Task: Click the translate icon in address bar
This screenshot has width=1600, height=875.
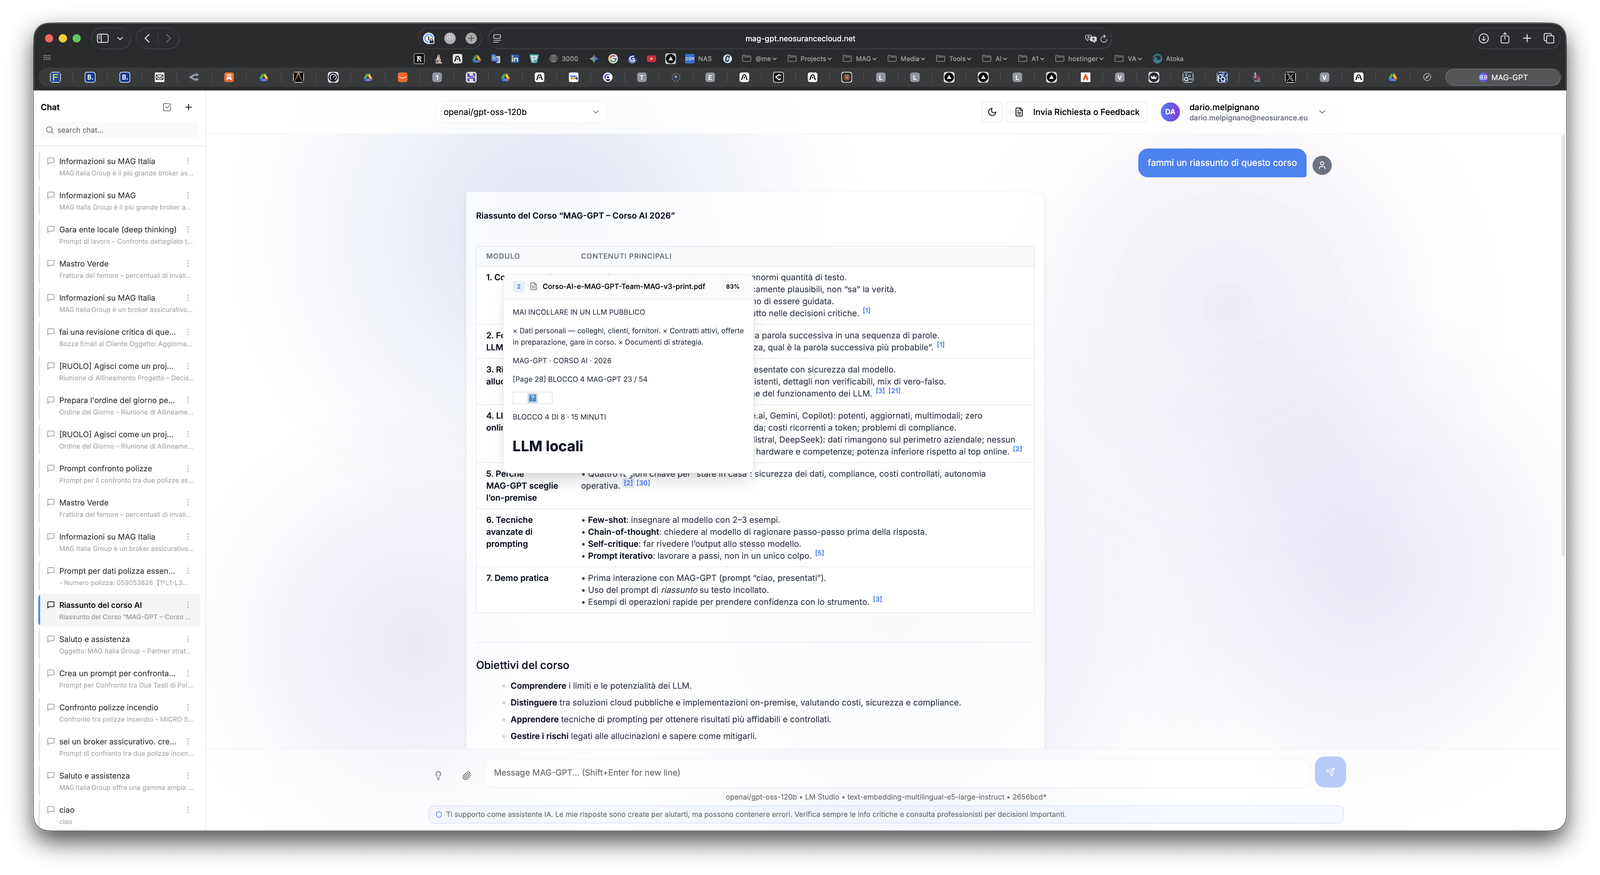Action: 1090,39
